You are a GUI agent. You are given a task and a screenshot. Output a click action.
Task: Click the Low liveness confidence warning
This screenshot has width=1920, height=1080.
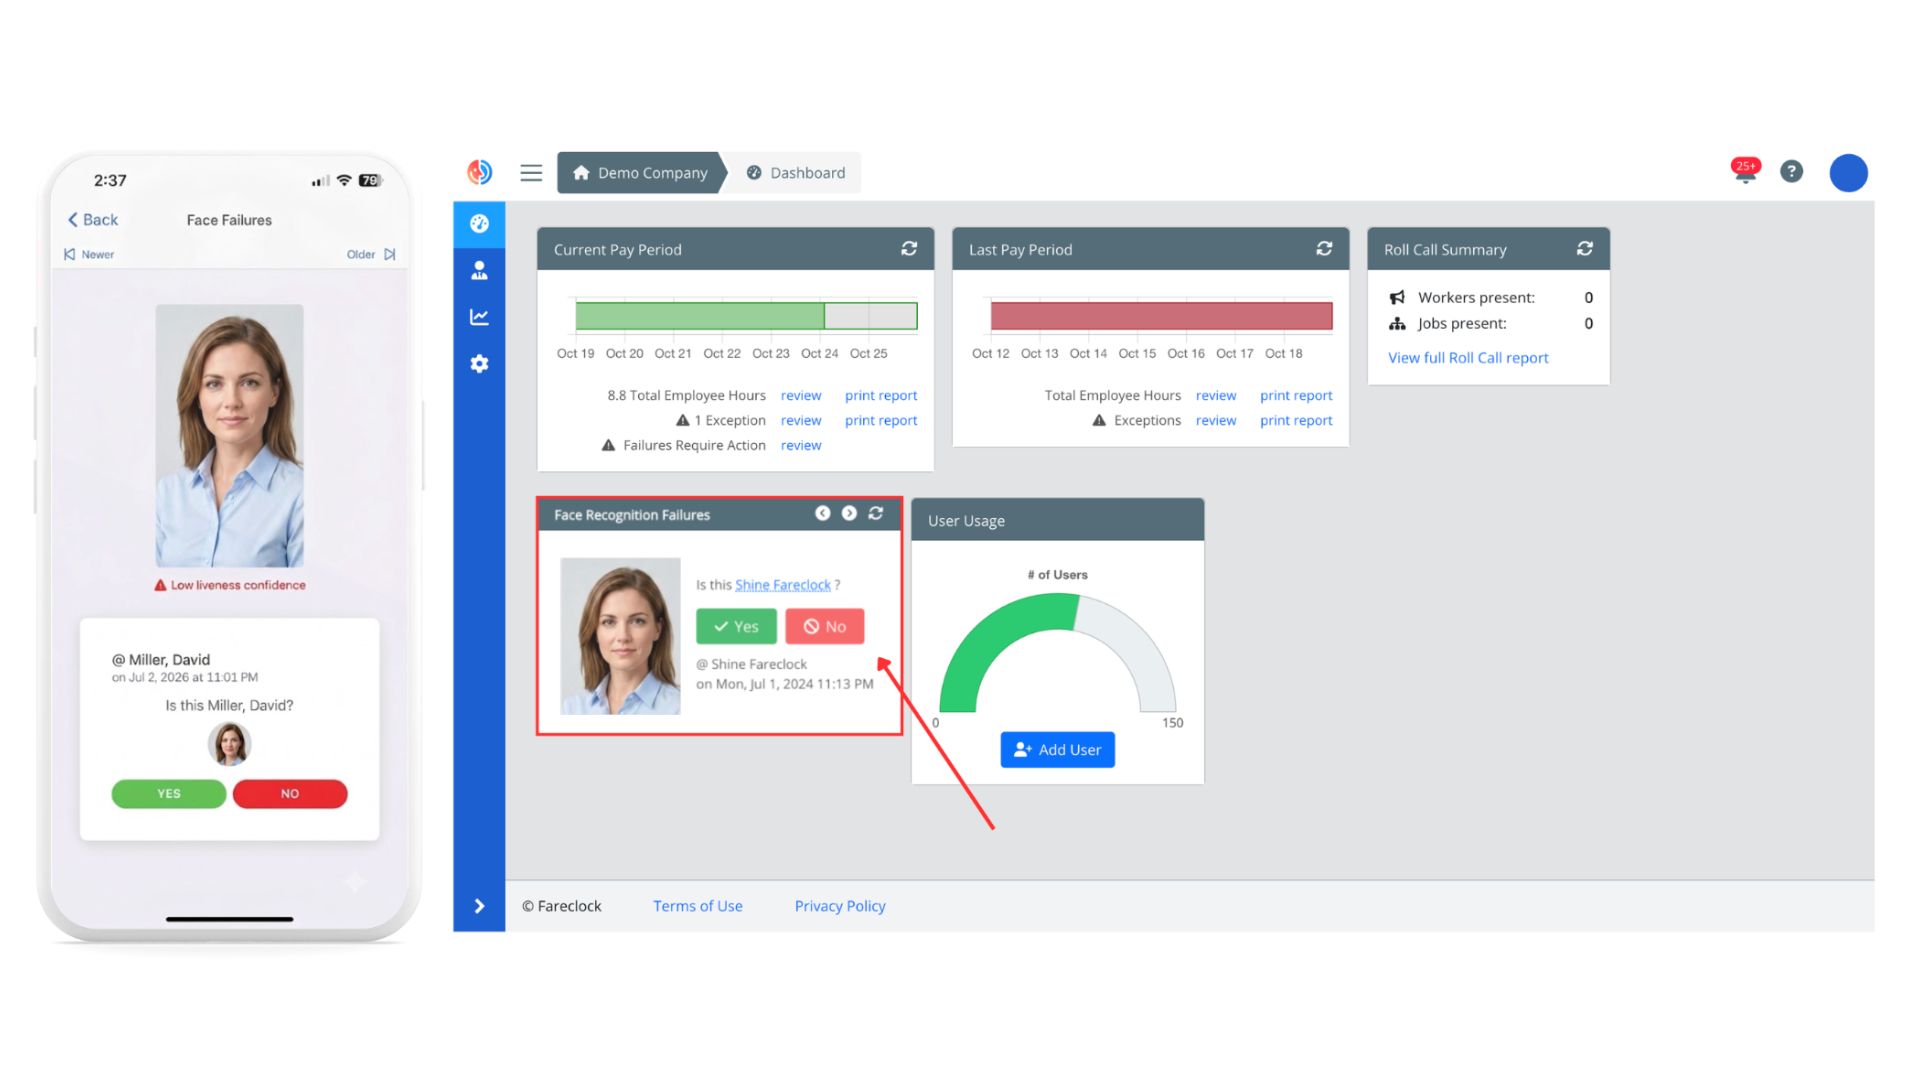coord(230,585)
